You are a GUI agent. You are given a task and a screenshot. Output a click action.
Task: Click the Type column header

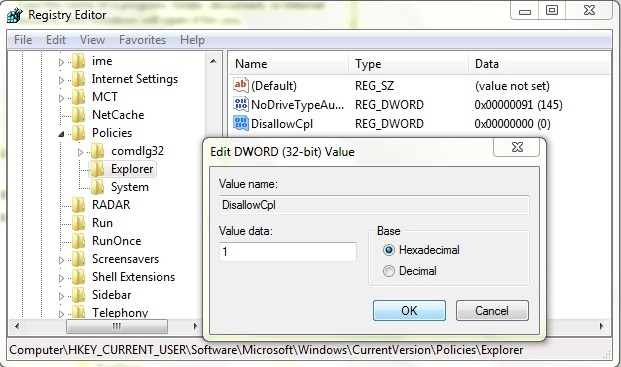click(408, 64)
